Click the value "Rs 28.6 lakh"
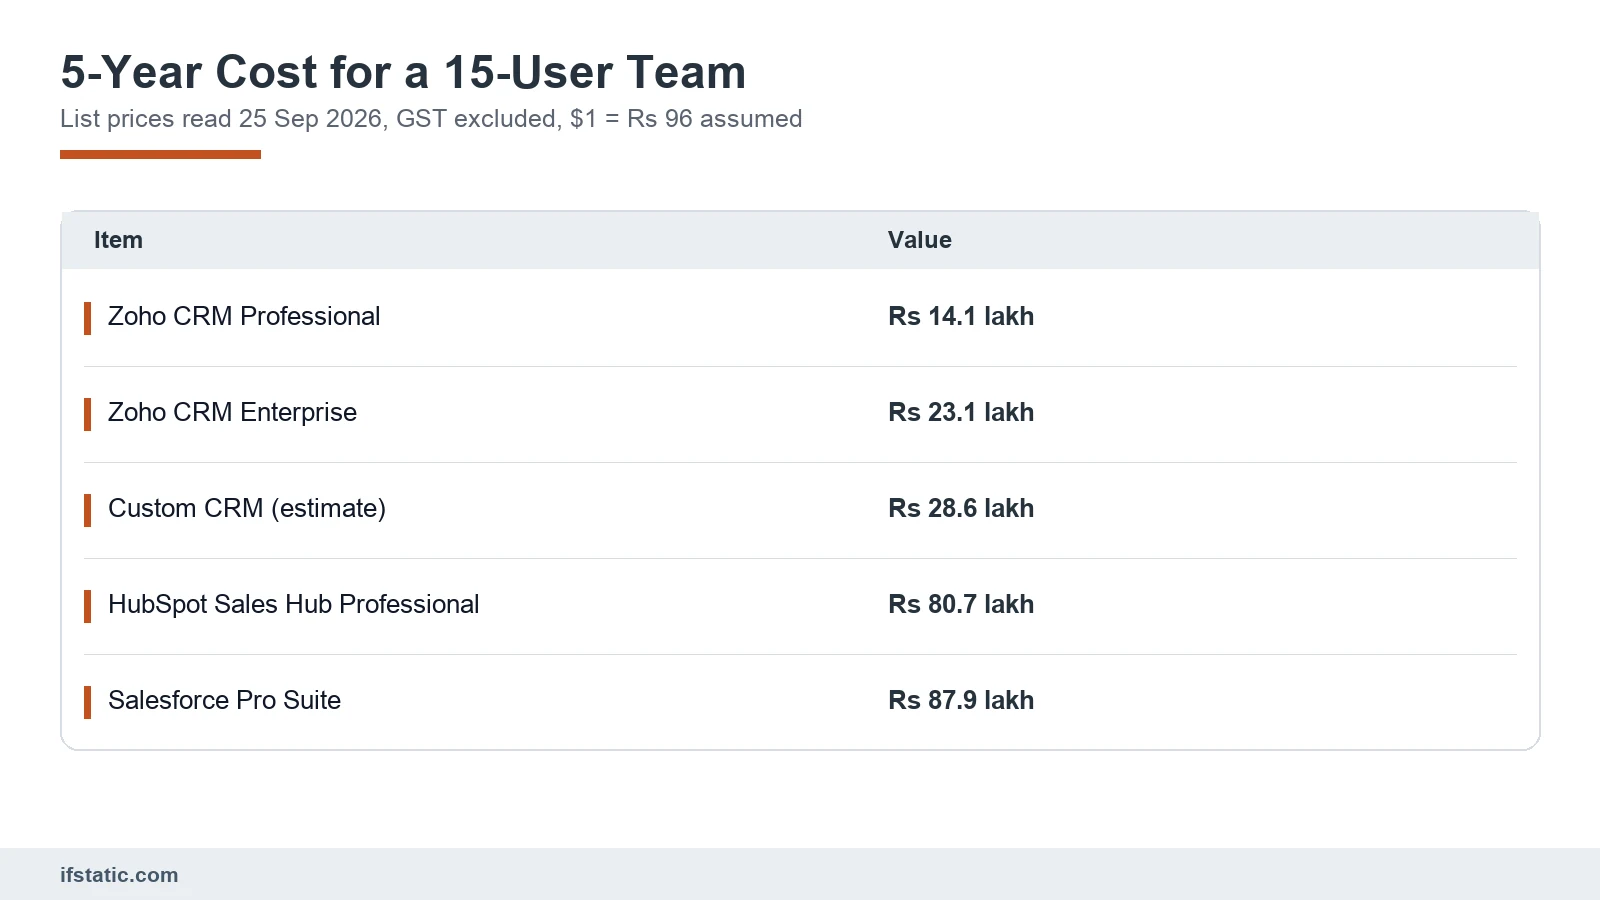Image resolution: width=1600 pixels, height=900 pixels. pyautogui.click(x=961, y=508)
